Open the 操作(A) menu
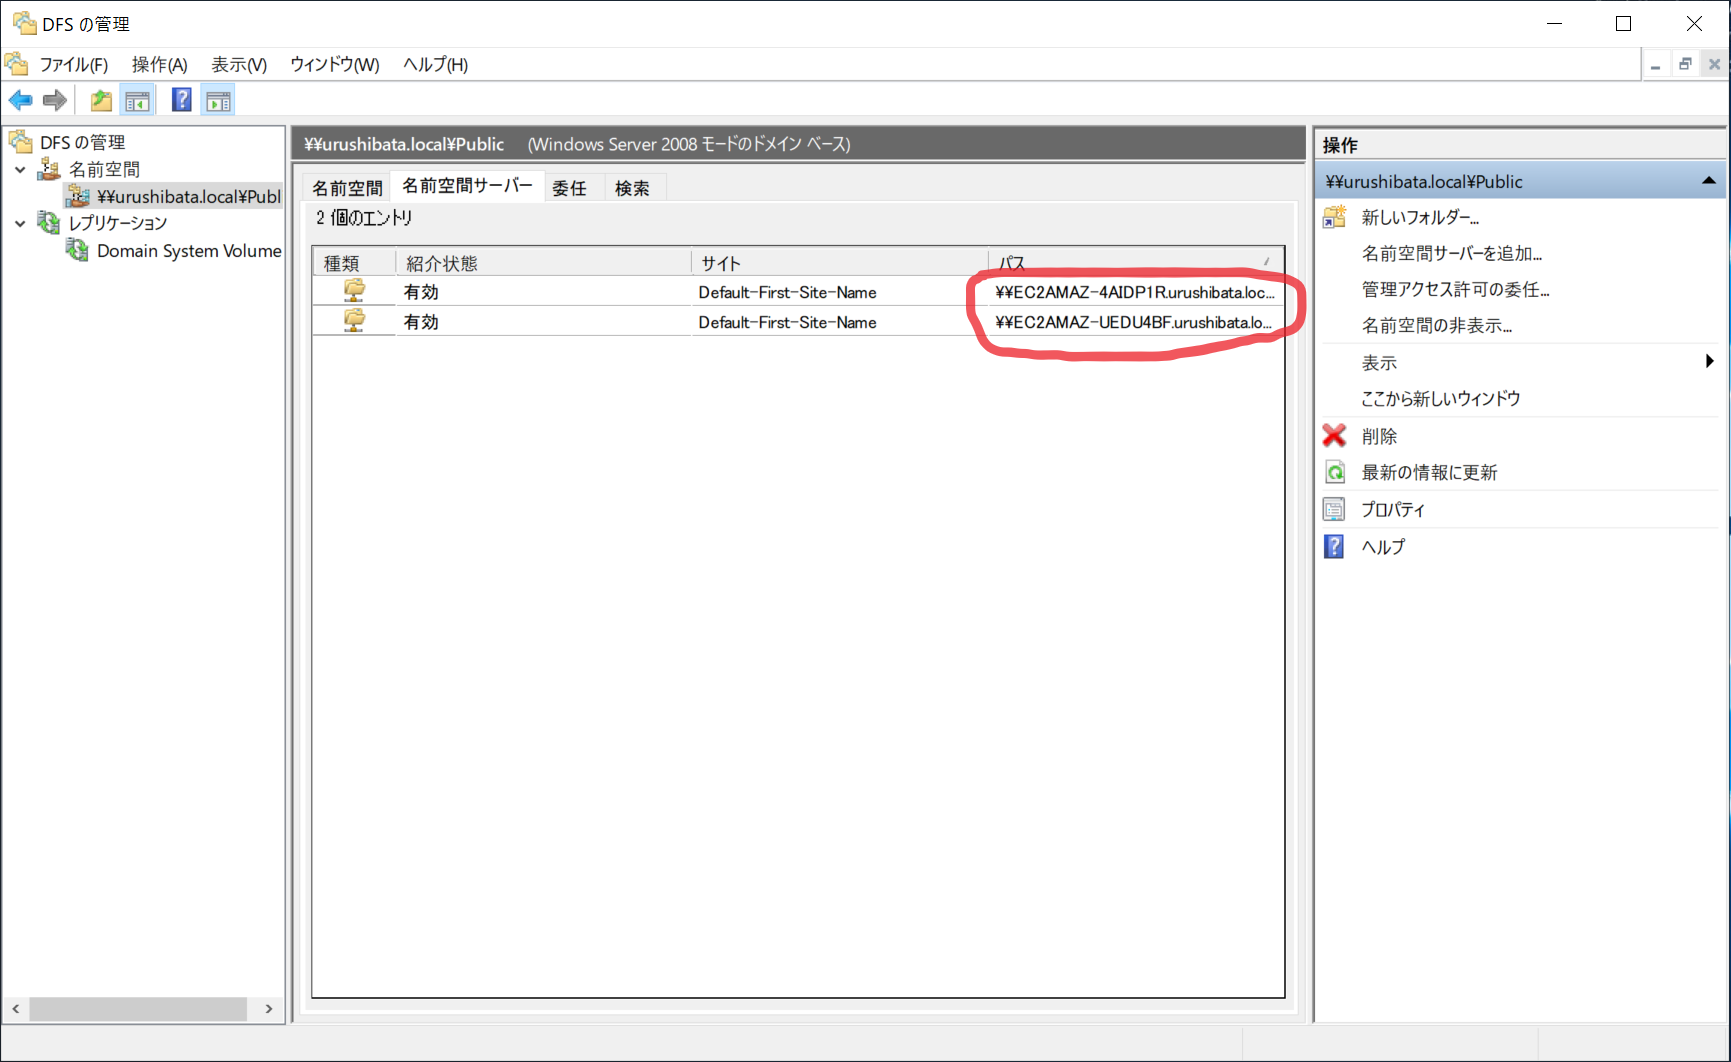Viewport: 1731px width, 1062px height. pyautogui.click(x=160, y=65)
